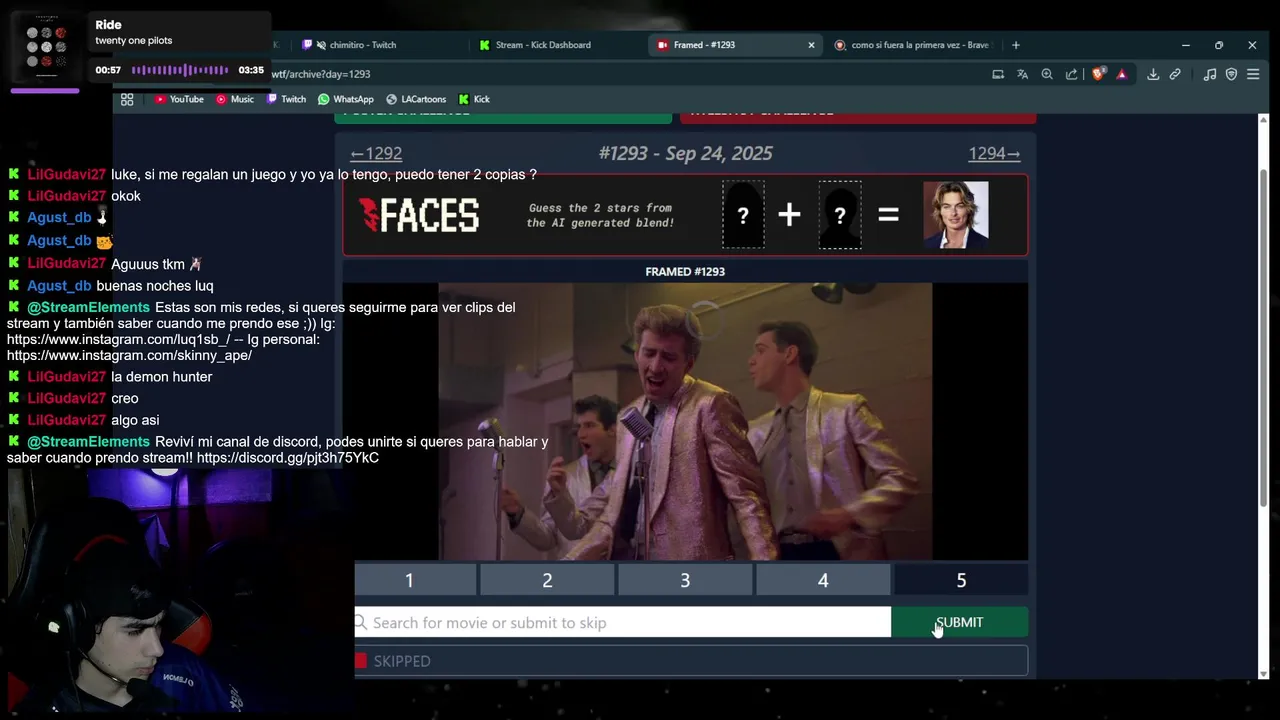The image size is (1280, 720).
Task: Click the '#1293 - Sep 24, 2025' heading
Action: tap(685, 153)
